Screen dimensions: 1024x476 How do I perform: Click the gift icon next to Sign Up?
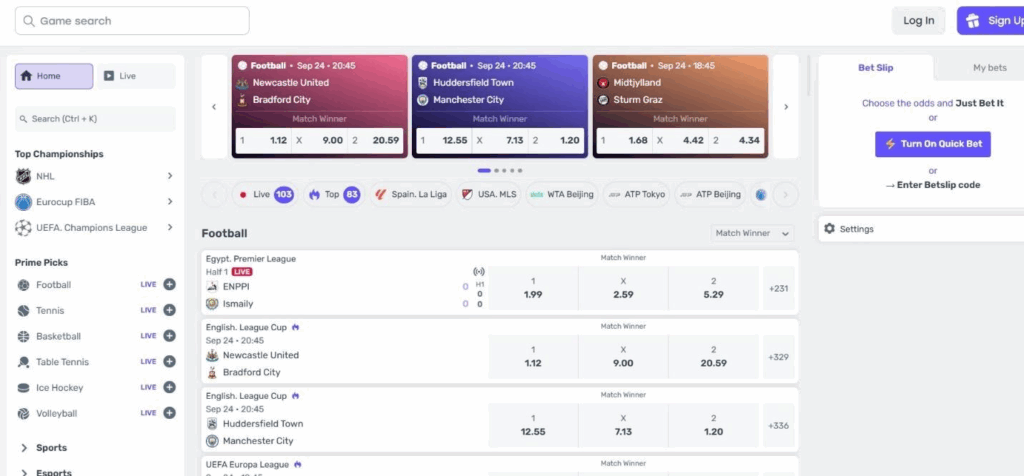(x=974, y=21)
